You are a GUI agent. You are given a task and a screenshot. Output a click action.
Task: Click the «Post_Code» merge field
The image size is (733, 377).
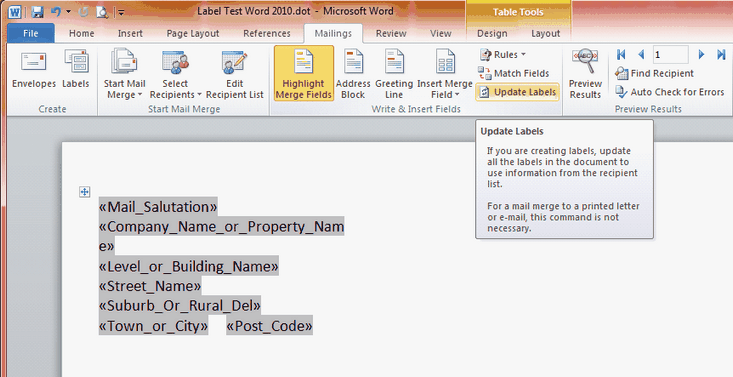(269, 326)
